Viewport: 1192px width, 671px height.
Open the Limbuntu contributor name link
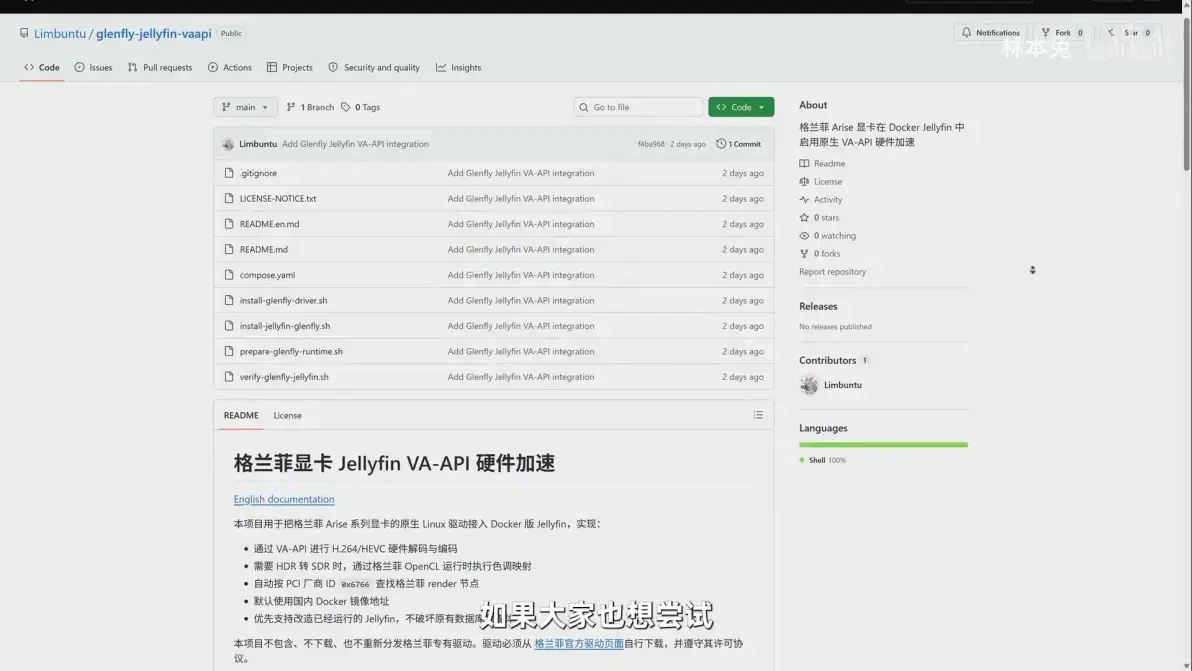tap(843, 385)
